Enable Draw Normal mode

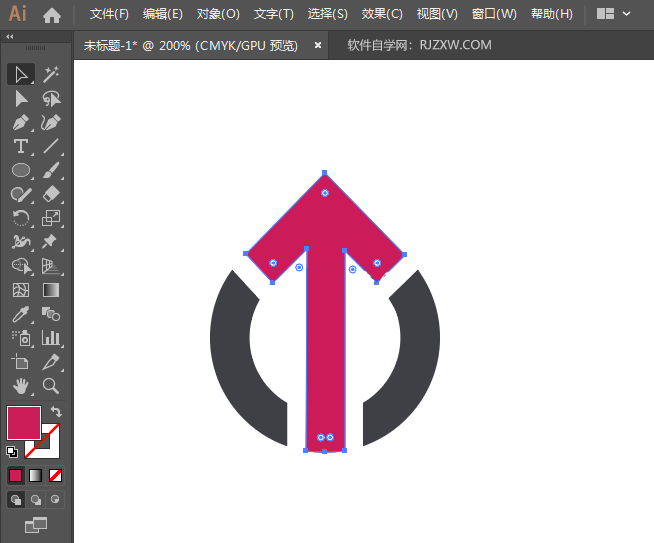coord(16,500)
